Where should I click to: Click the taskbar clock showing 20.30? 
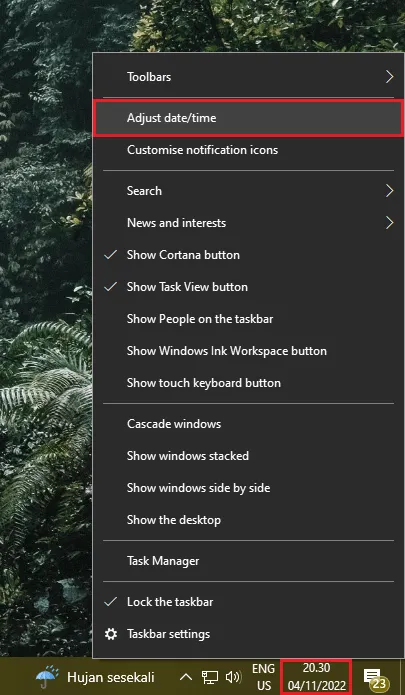point(316,677)
